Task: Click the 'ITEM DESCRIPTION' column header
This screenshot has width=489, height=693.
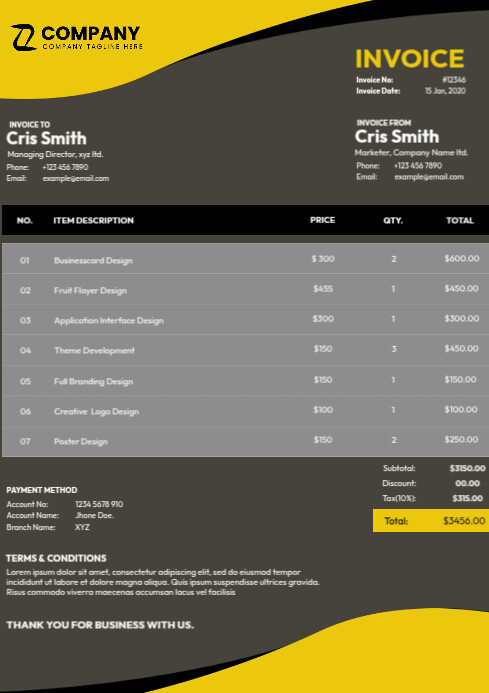Action: pyautogui.click(x=93, y=220)
